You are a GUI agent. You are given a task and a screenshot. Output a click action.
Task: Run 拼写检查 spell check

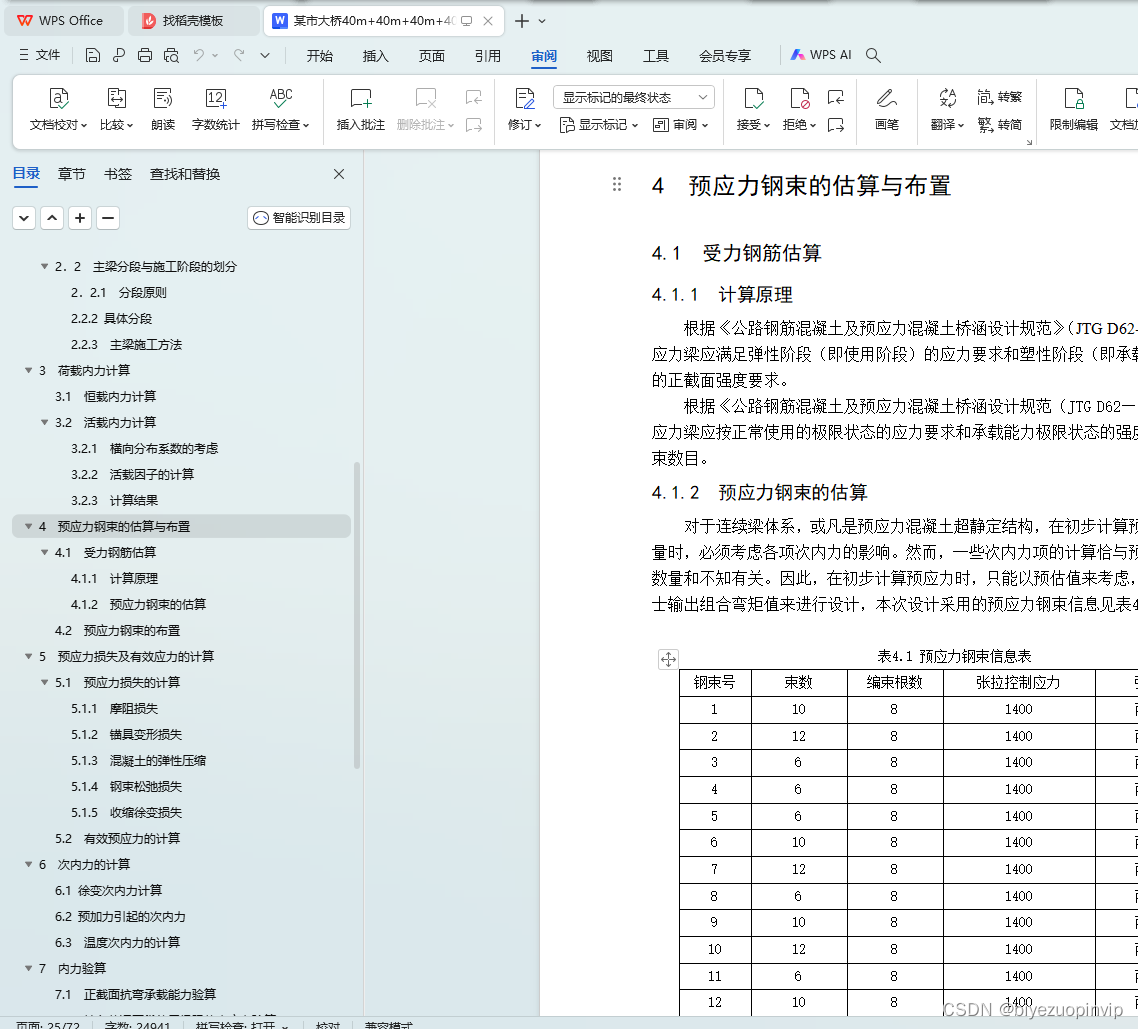281,109
